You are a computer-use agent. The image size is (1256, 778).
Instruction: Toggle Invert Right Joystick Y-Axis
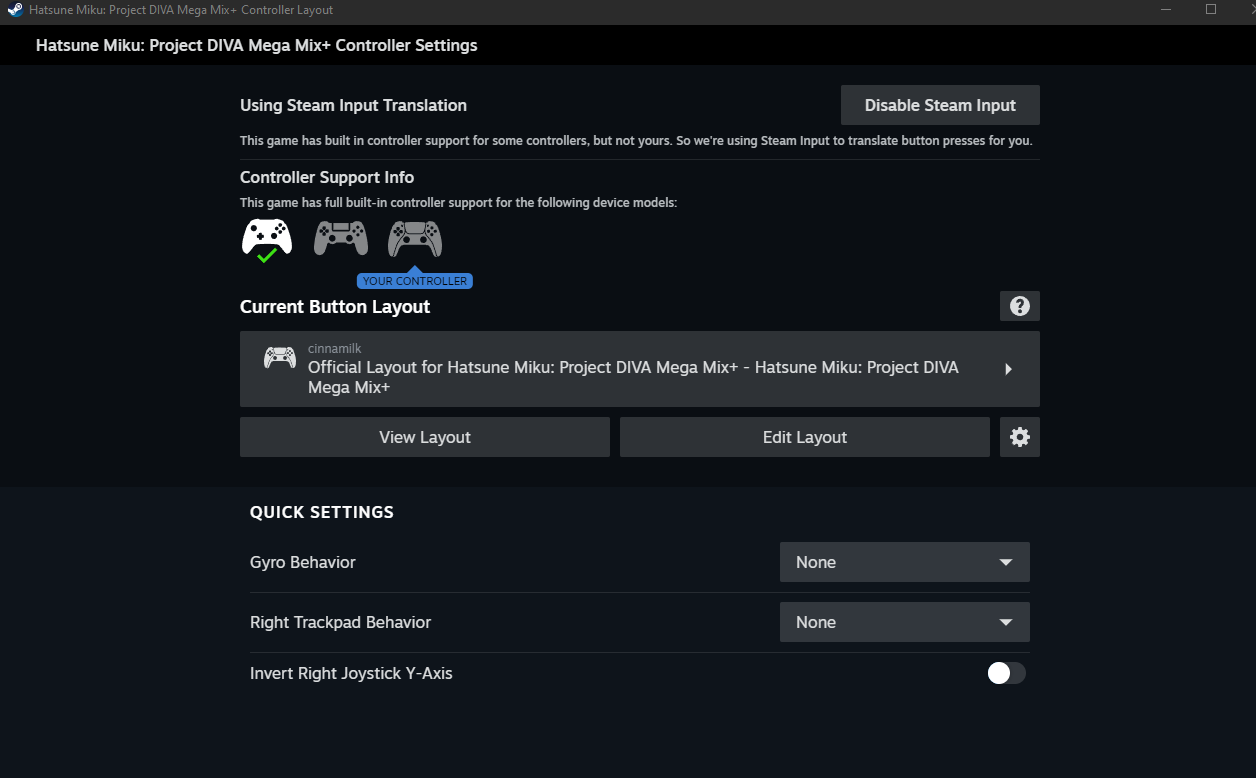tap(1006, 673)
